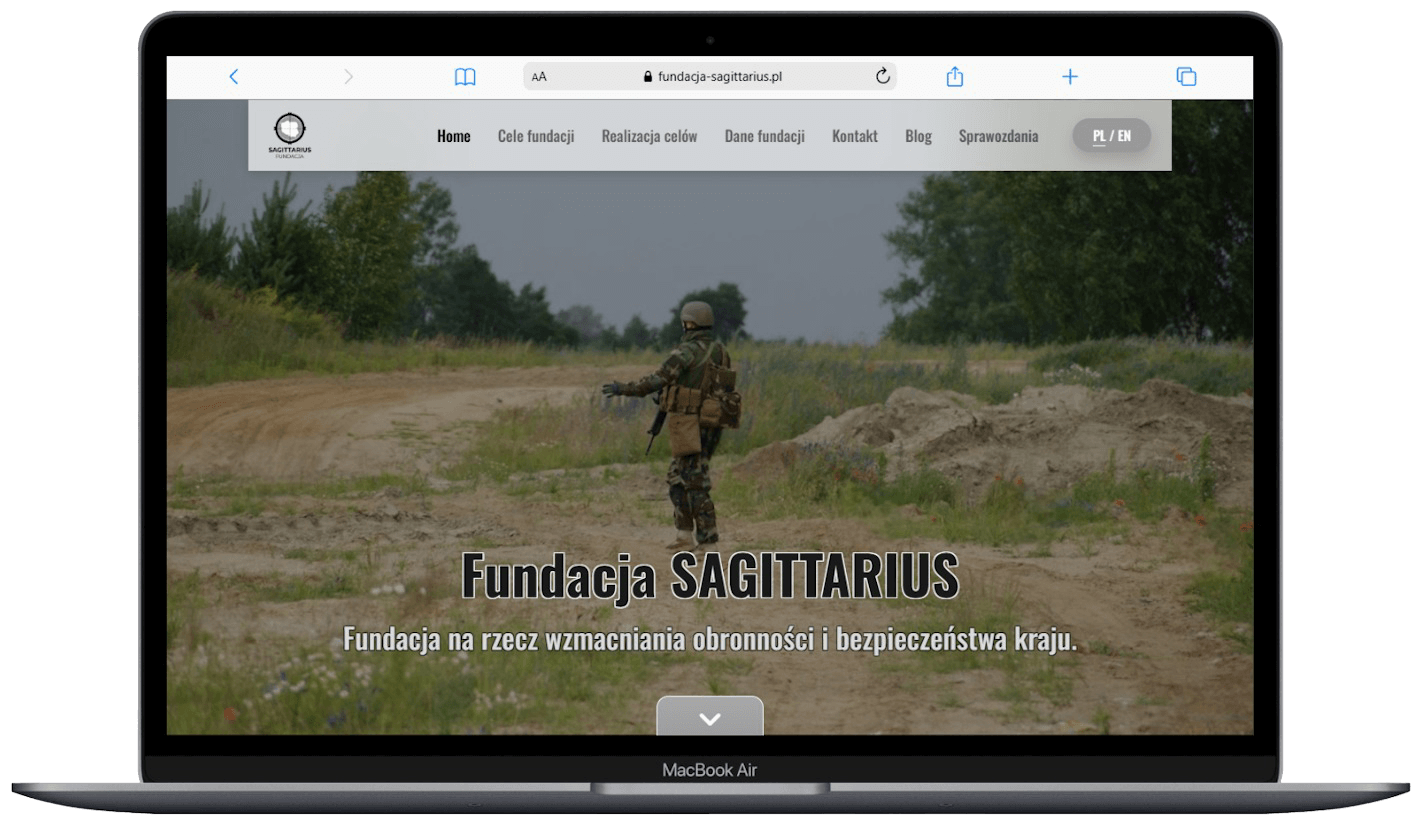Visit the Kontakt page
The width and height of the screenshot is (1418, 820).
(854, 137)
